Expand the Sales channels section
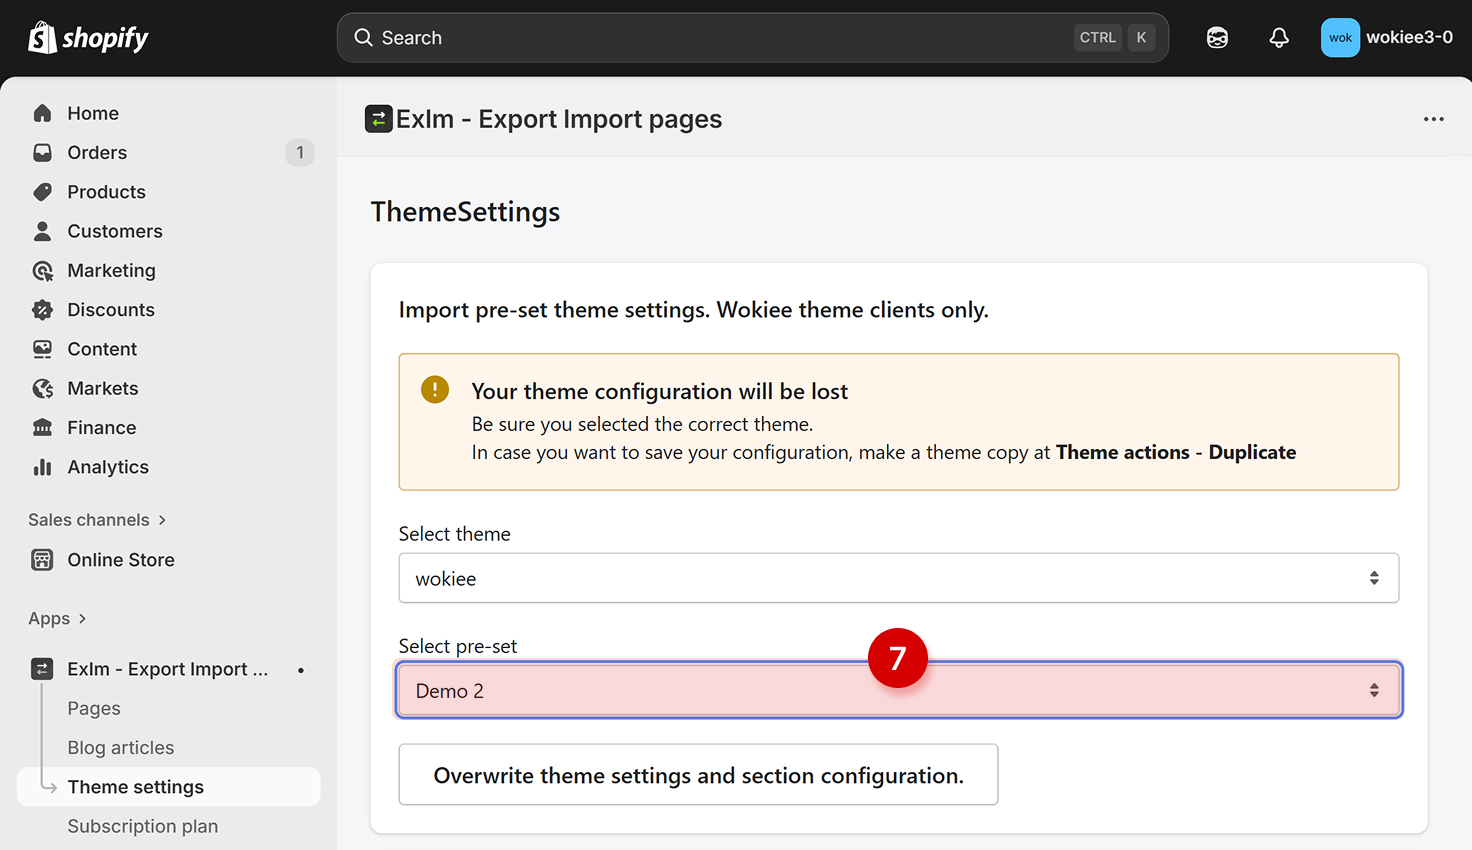Image resolution: width=1472 pixels, height=850 pixels. pyautogui.click(x=97, y=520)
